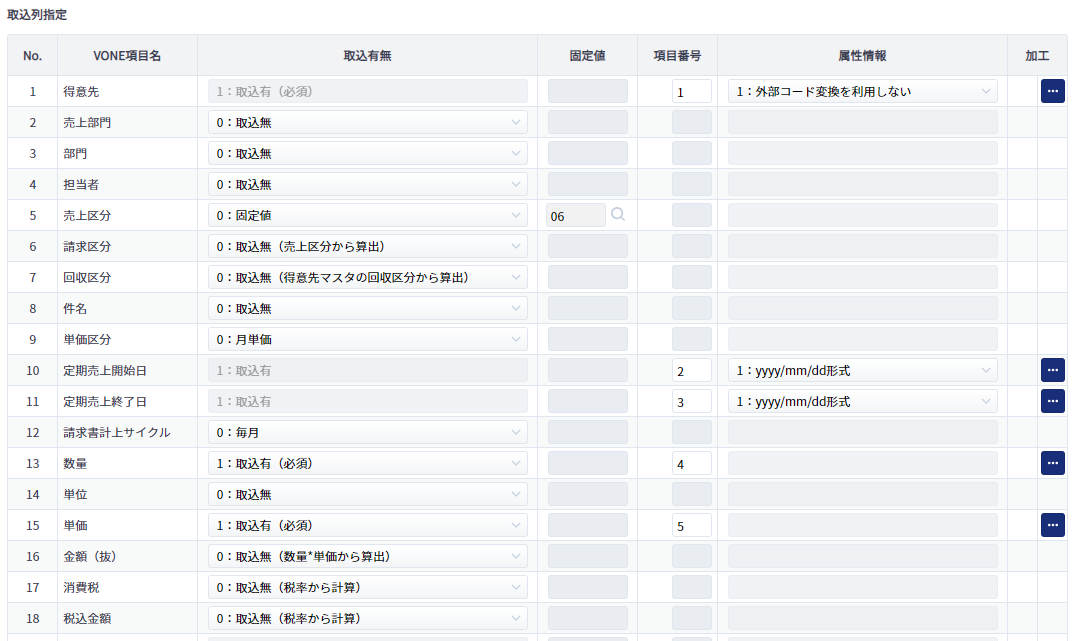Click the 数量 item name
Image resolution: width=1081 pixels, height=641 pixels.
coord(75,463)
